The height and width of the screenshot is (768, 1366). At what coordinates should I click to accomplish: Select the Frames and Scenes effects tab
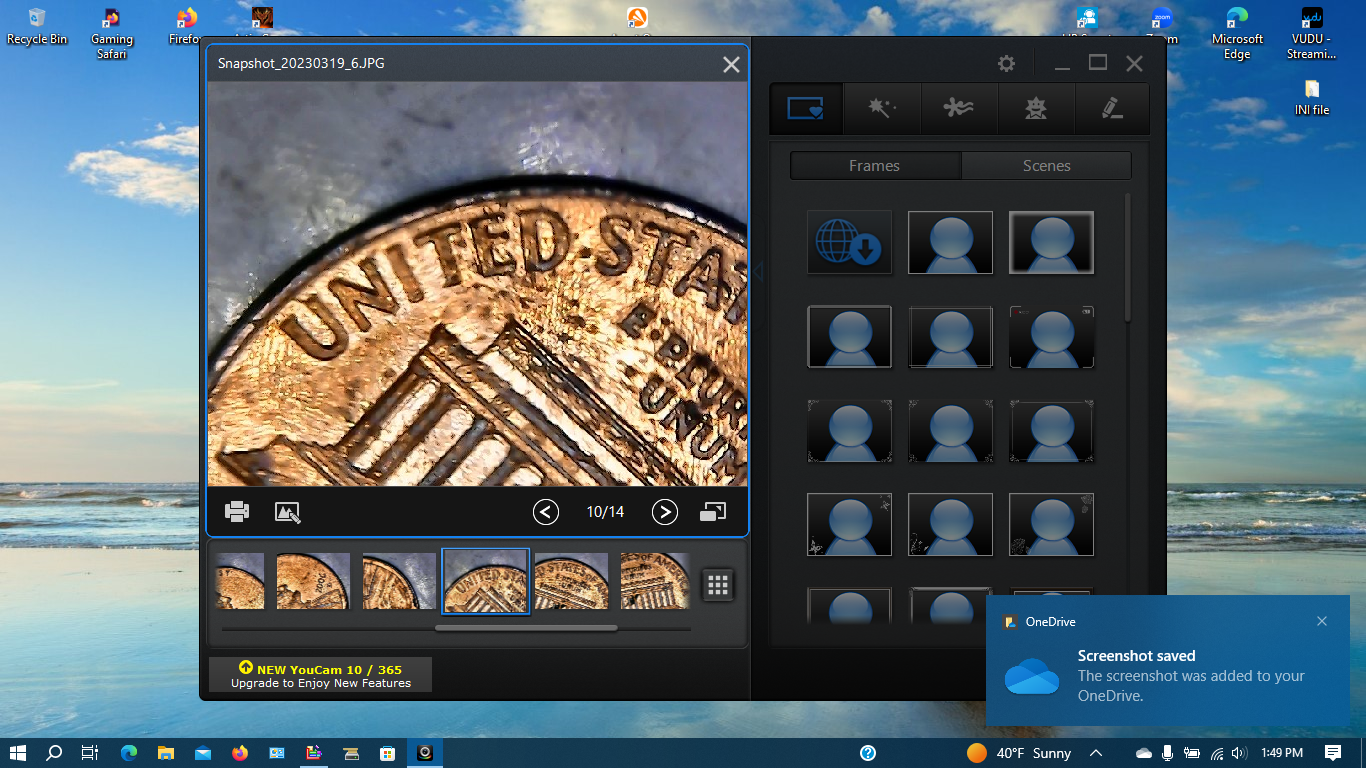(x=805, y=108)
